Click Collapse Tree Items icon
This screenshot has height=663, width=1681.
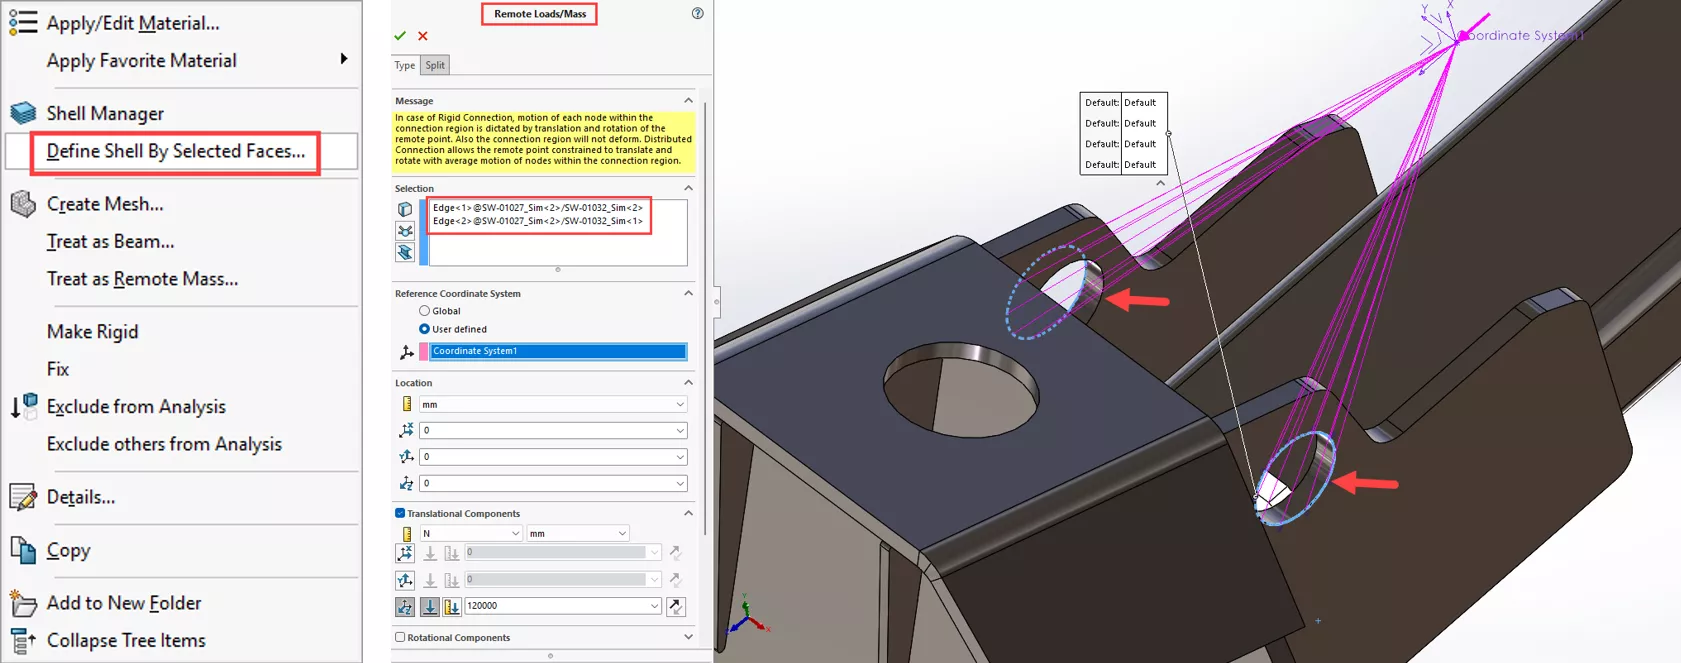coord(23,641)
